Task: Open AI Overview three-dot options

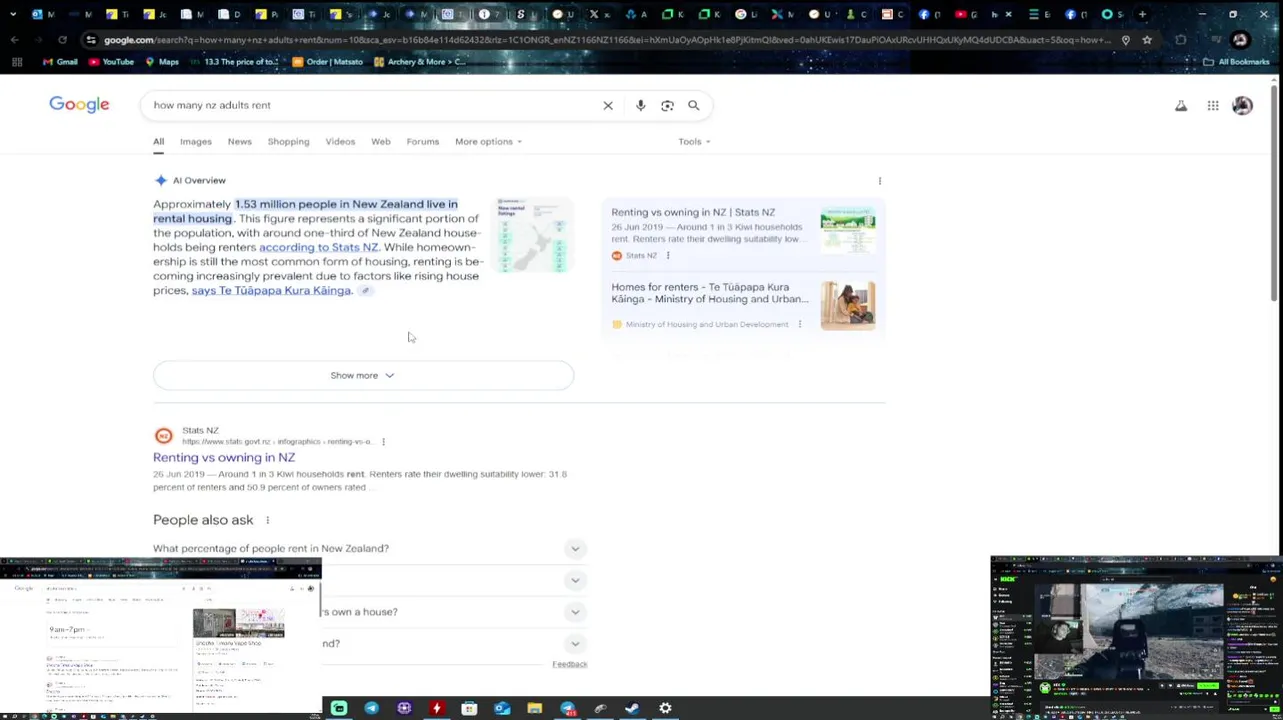Action: click(x=880, y=181)
